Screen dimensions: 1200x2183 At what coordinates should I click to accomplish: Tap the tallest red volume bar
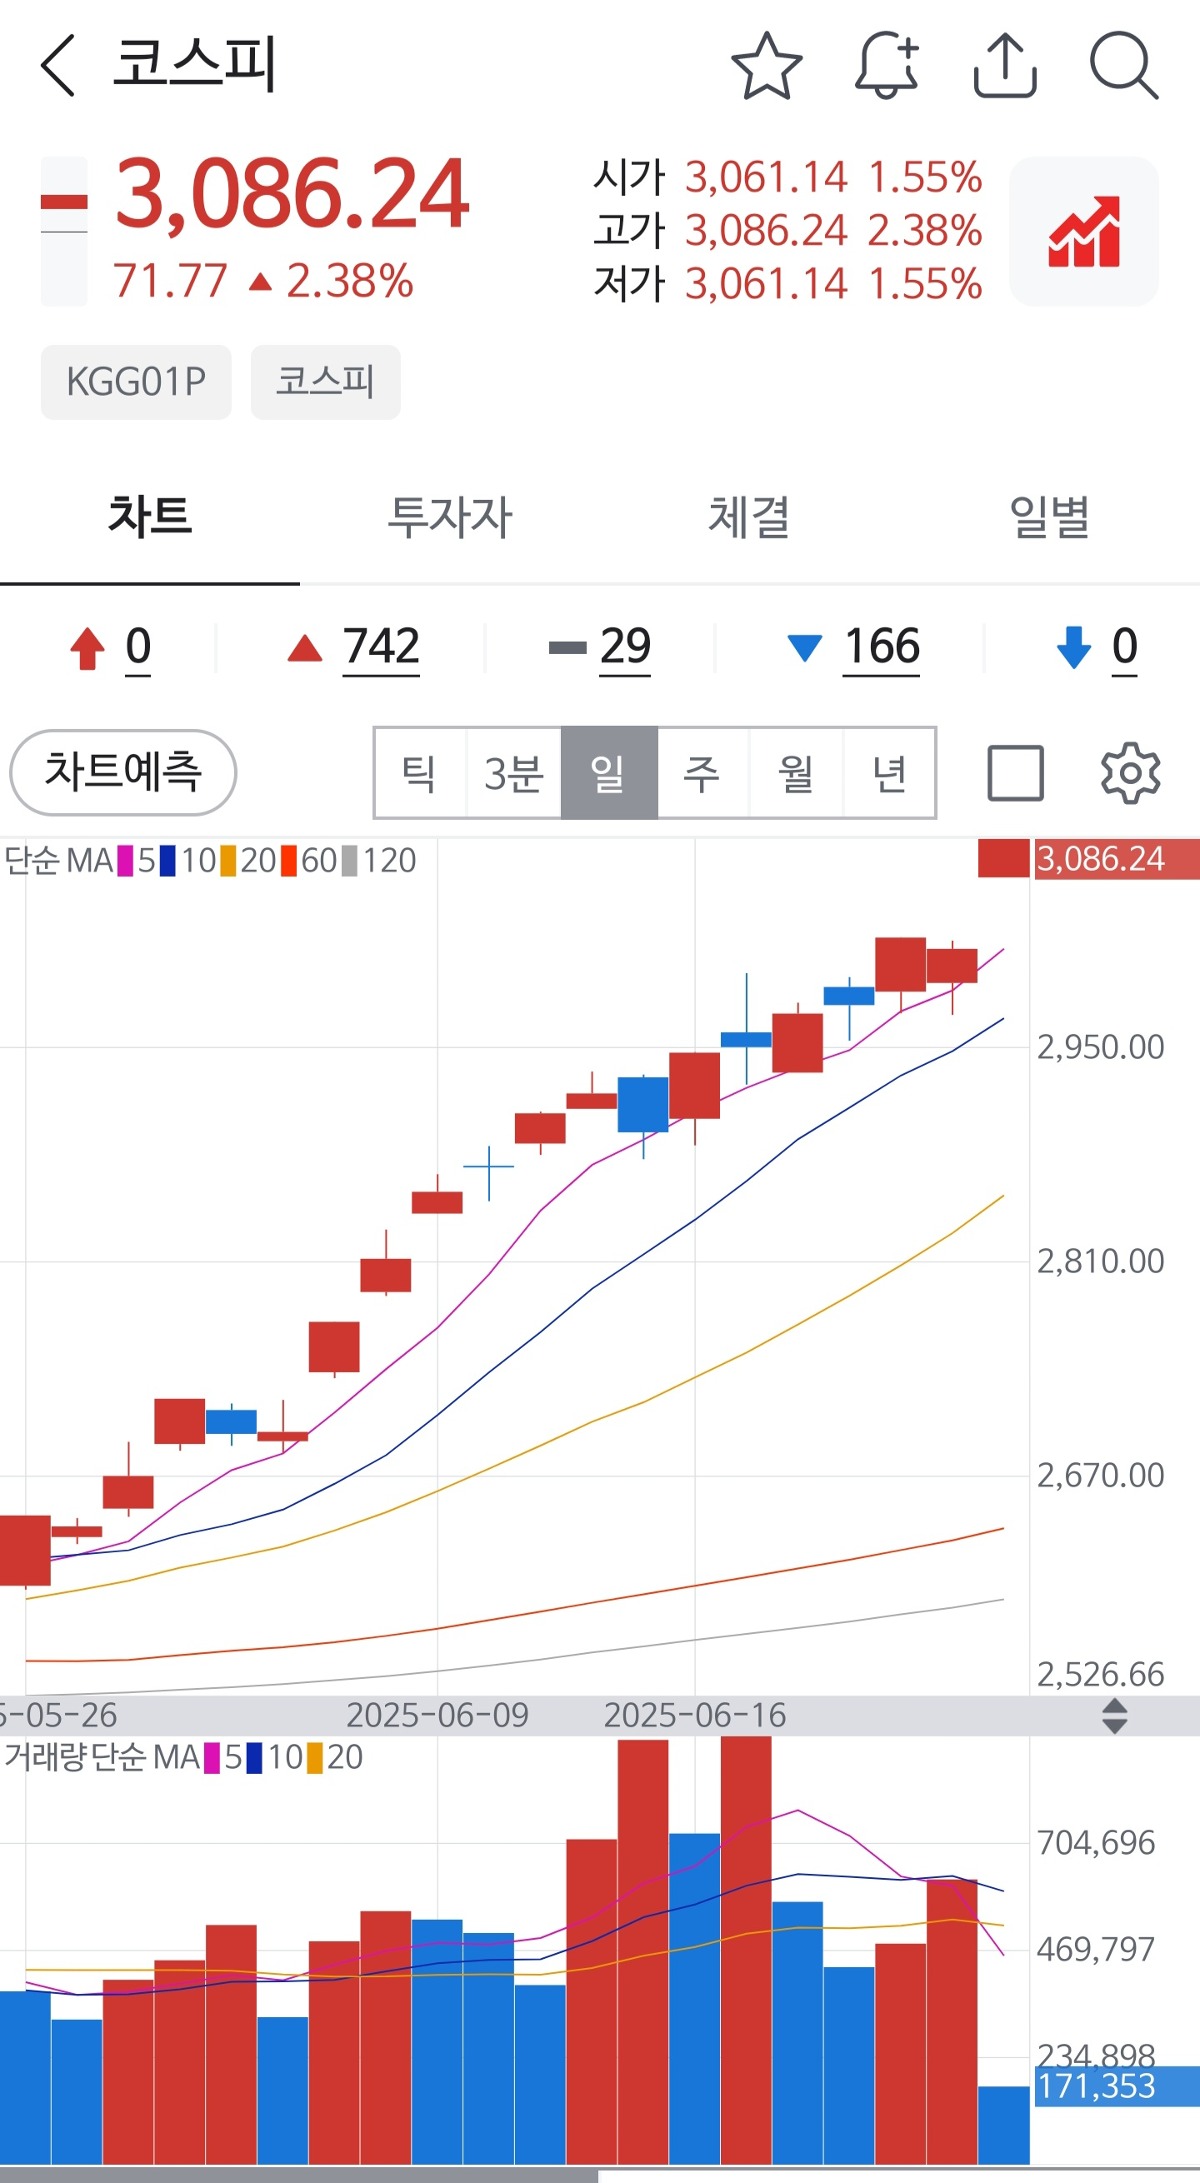click(x=745, y=1950)
